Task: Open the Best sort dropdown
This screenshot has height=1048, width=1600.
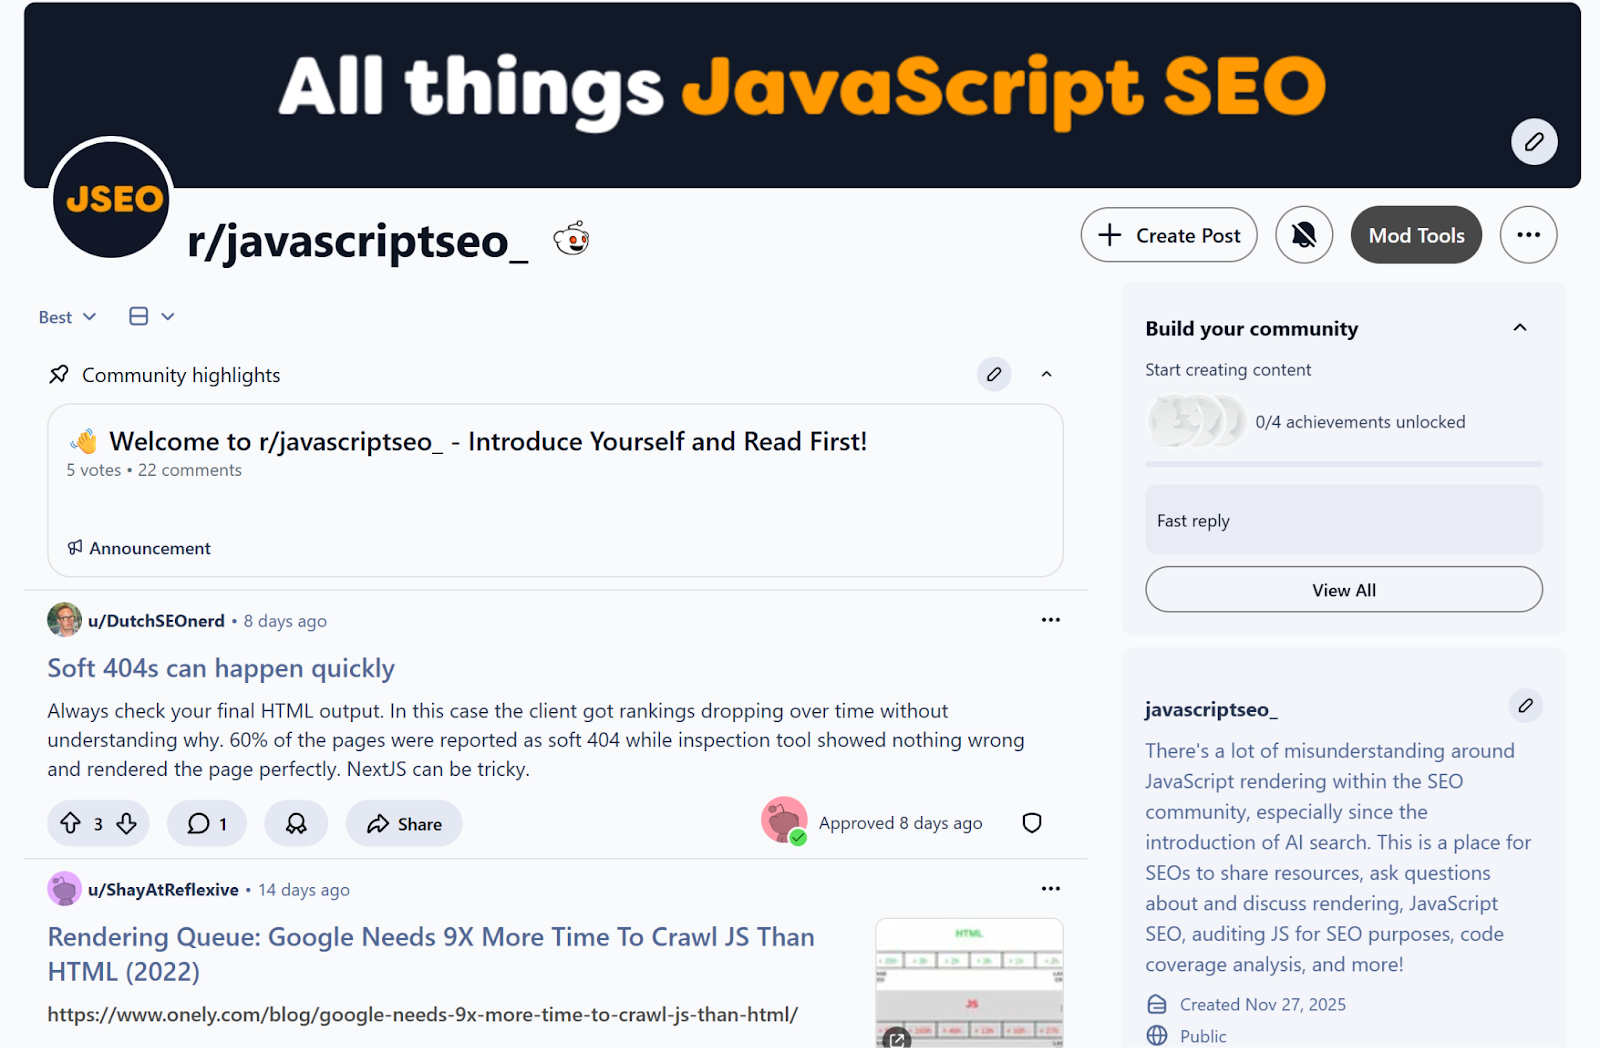Action: pos(65,316)
